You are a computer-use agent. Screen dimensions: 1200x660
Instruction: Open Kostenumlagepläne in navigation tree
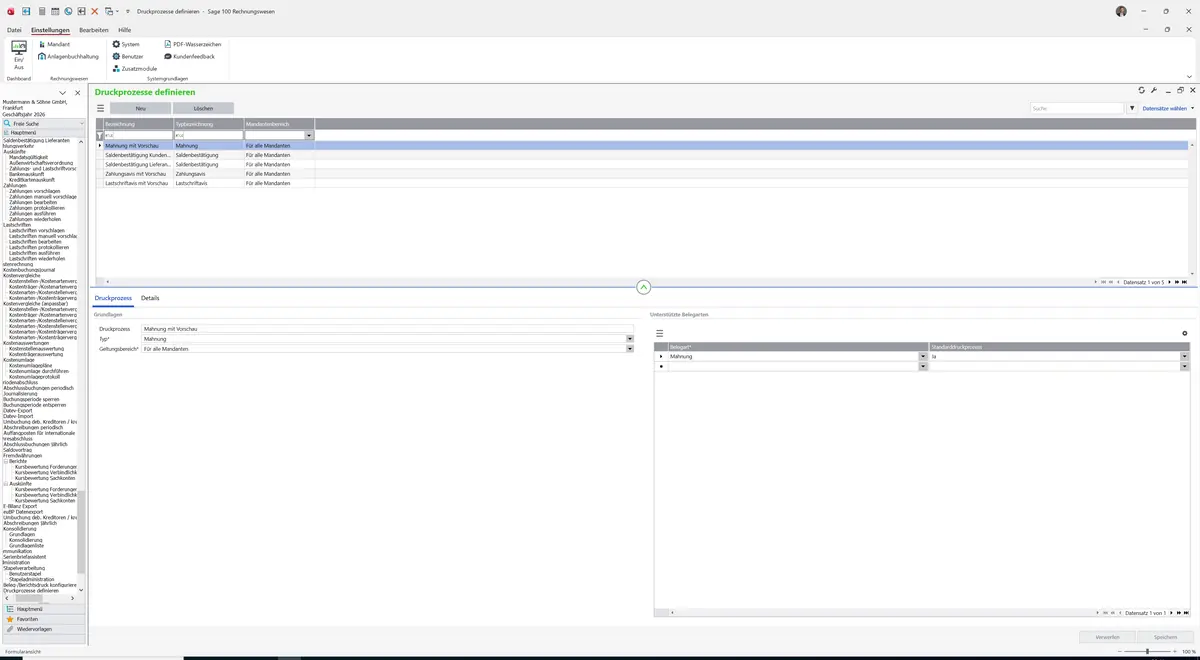point(30,366)
